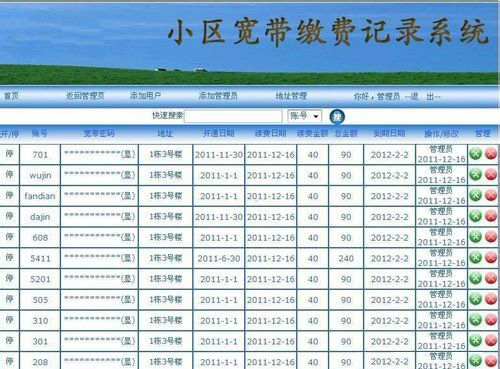The height and width of the screenshot is (369, 500).
Task: Click the 总金额 value 240 for account 5411
Action: point(346,258)
